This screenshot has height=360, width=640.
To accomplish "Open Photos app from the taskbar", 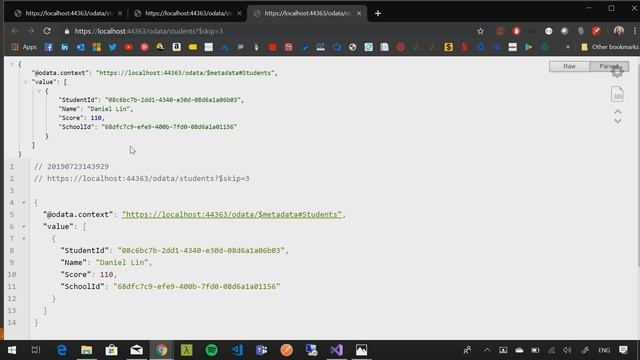I will coord(361,350).
